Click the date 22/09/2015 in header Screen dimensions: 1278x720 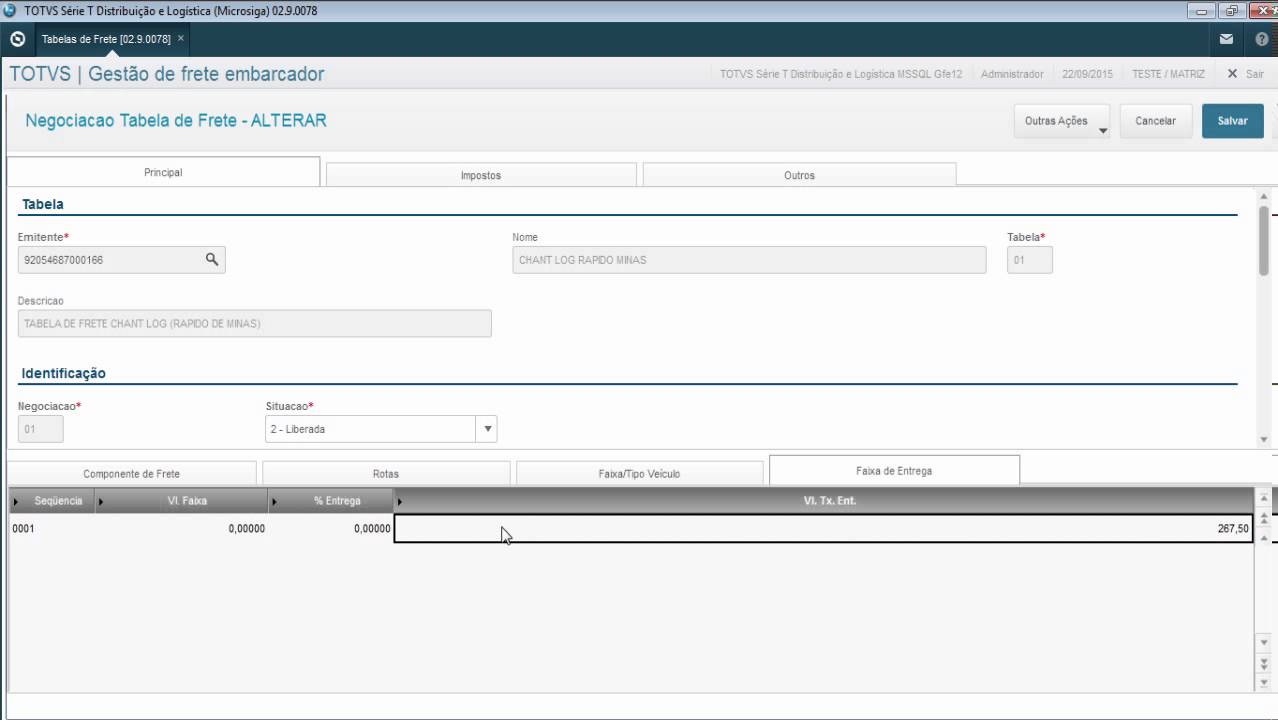pyautogui.click(x=1087, y=74)
